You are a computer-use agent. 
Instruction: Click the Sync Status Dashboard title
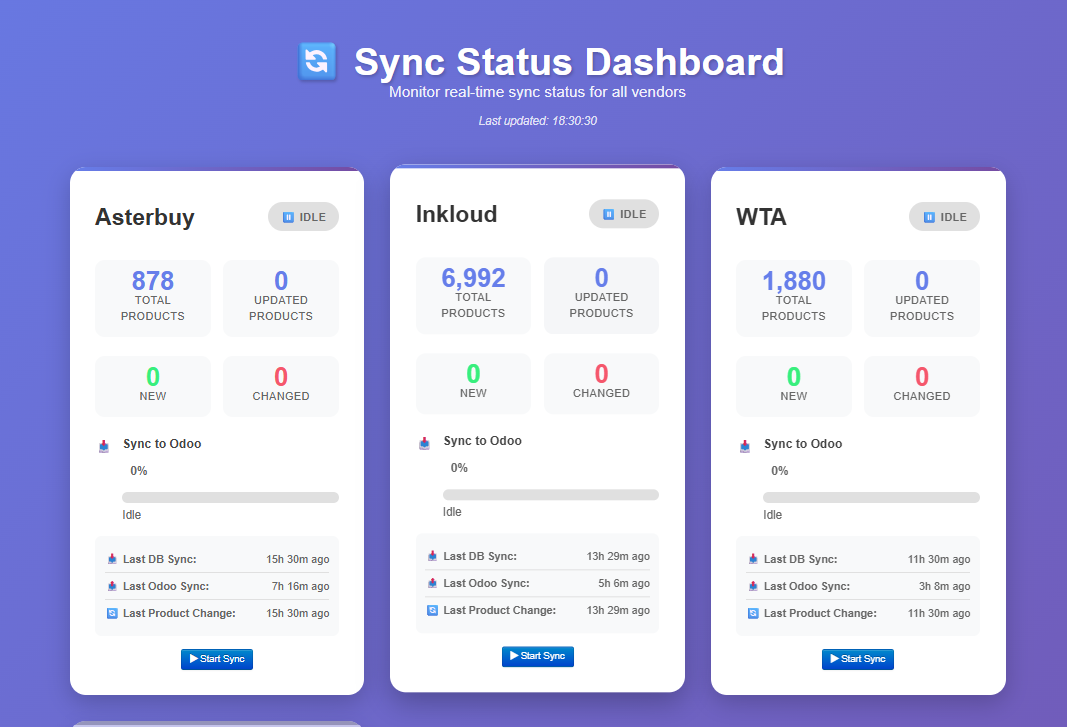point(569,62)
